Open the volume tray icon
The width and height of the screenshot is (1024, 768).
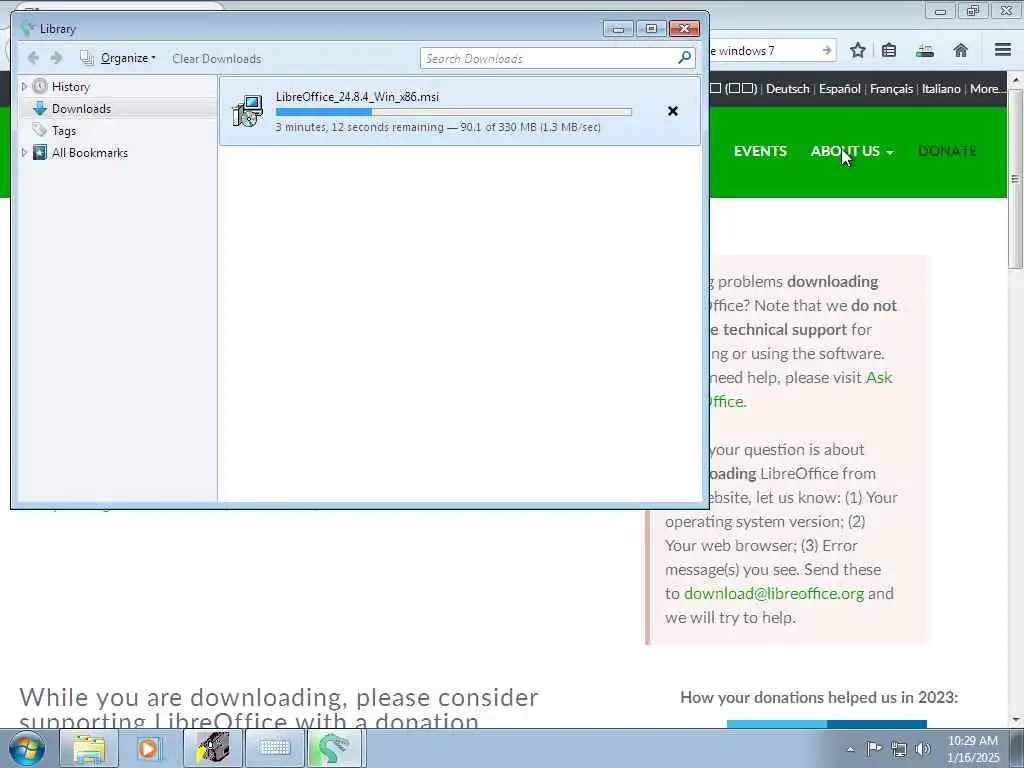click(923, 749)
